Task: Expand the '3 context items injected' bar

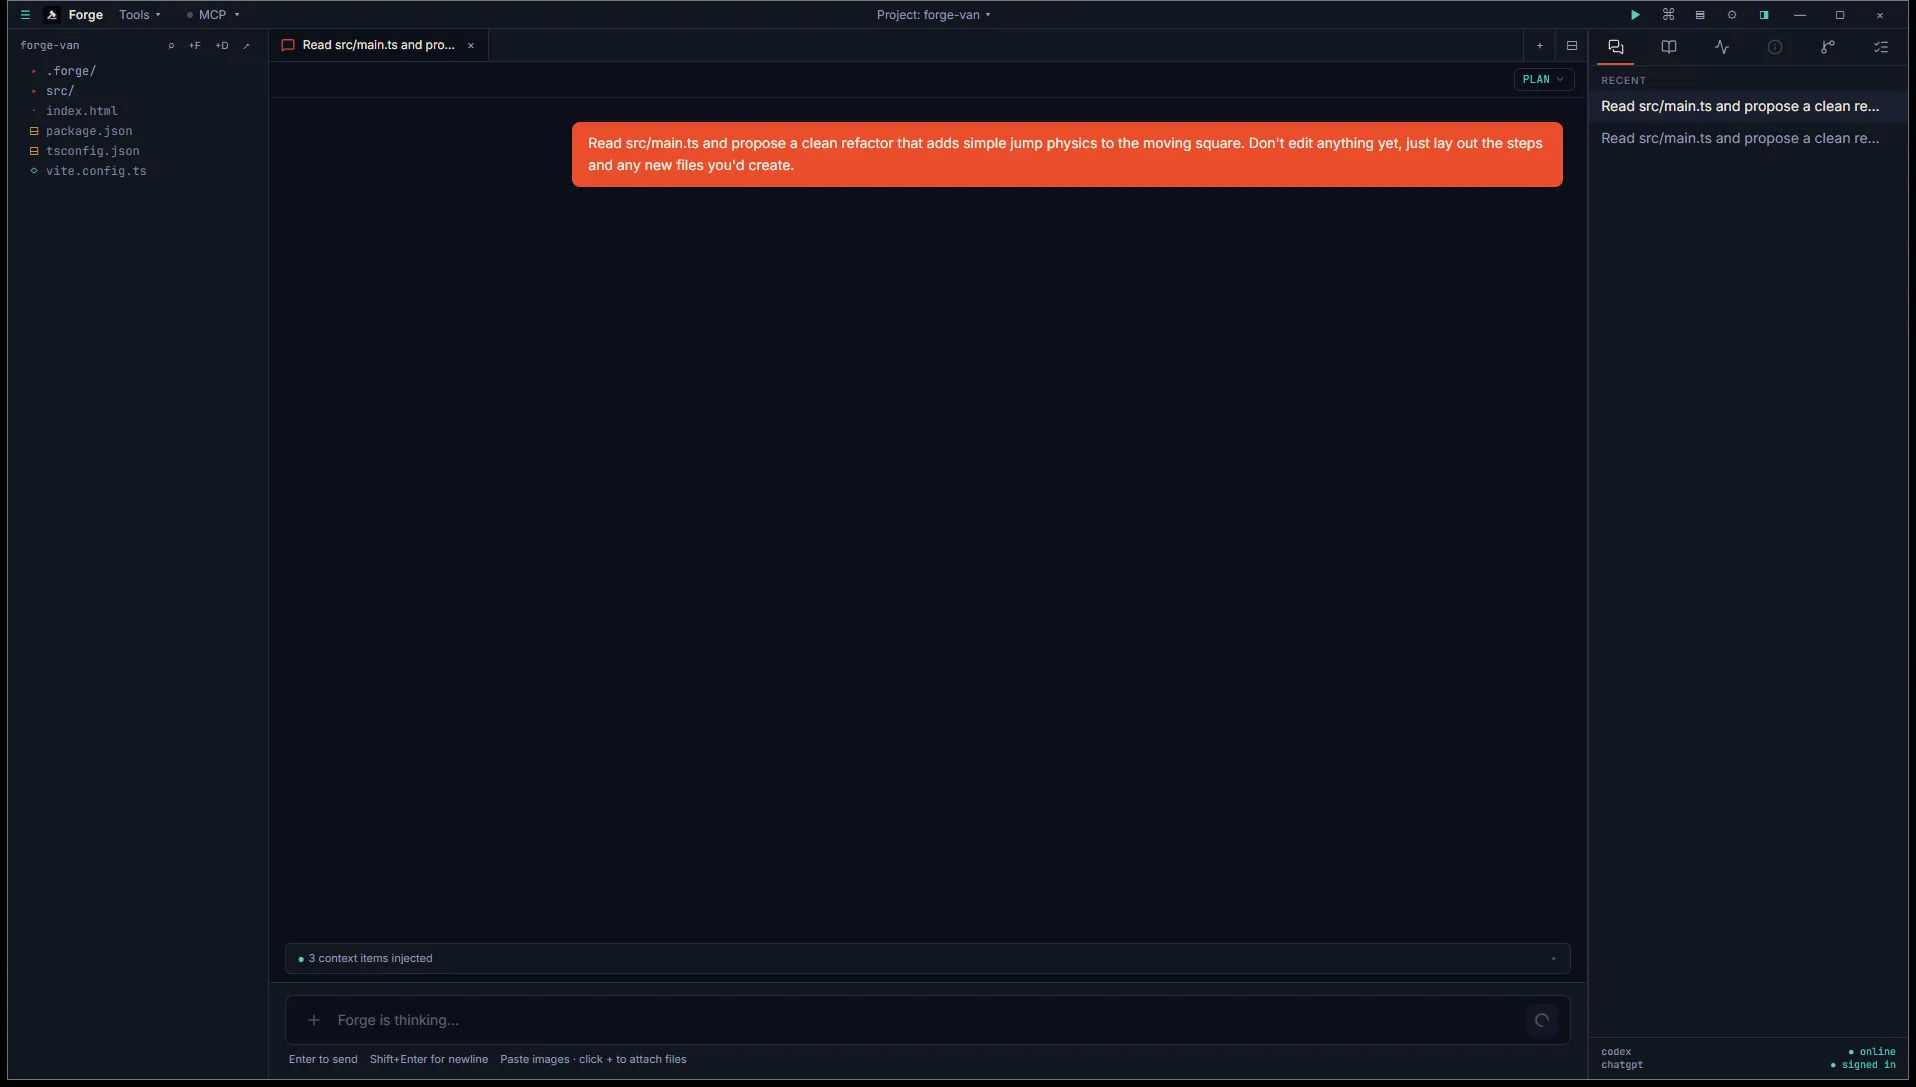Action: 927,958
